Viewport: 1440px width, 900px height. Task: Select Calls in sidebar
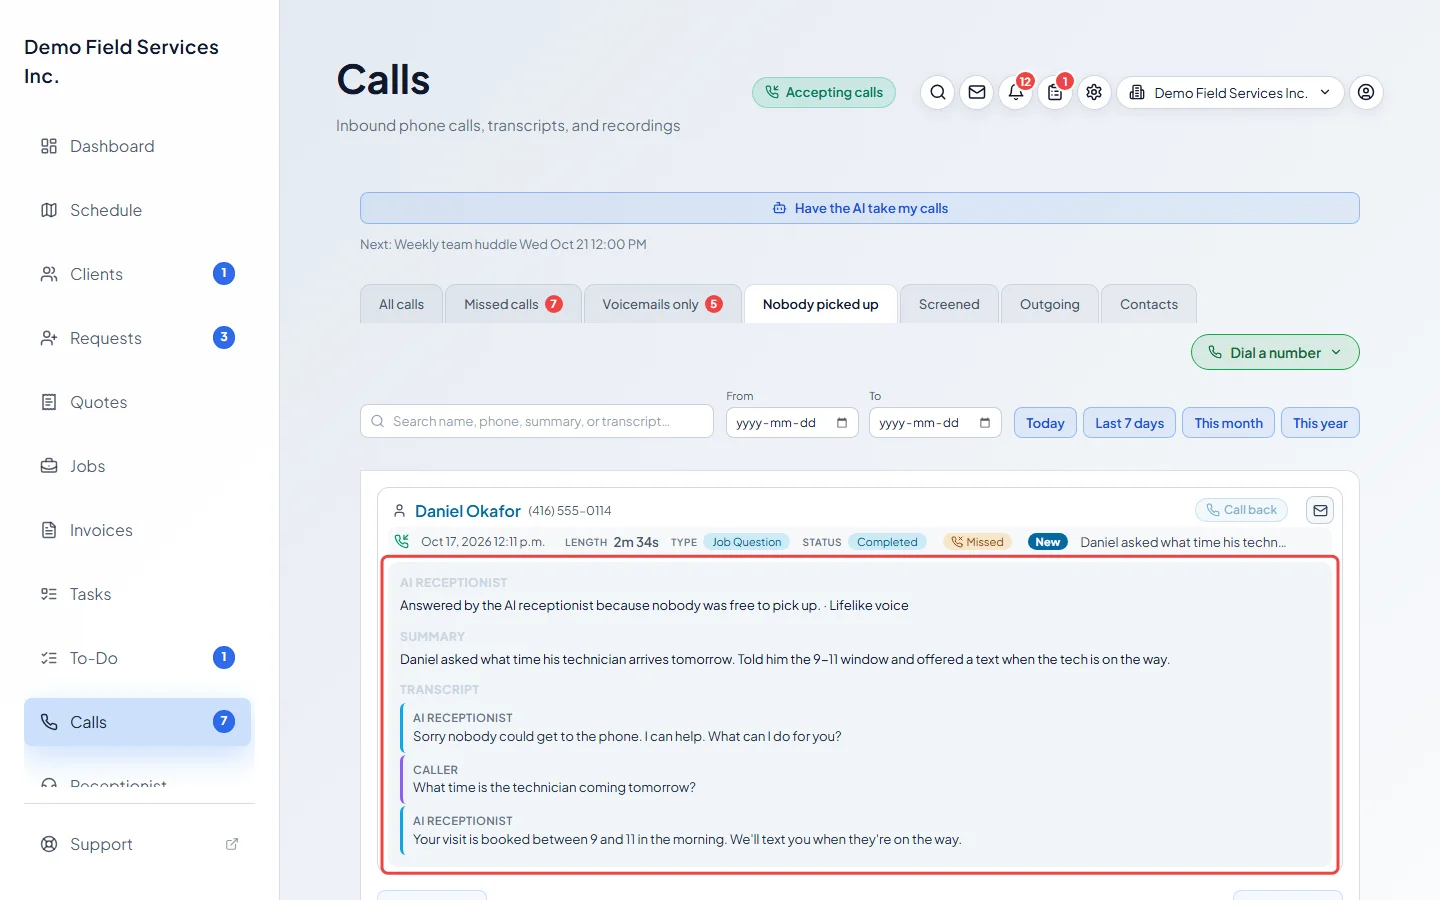(137, 722)
